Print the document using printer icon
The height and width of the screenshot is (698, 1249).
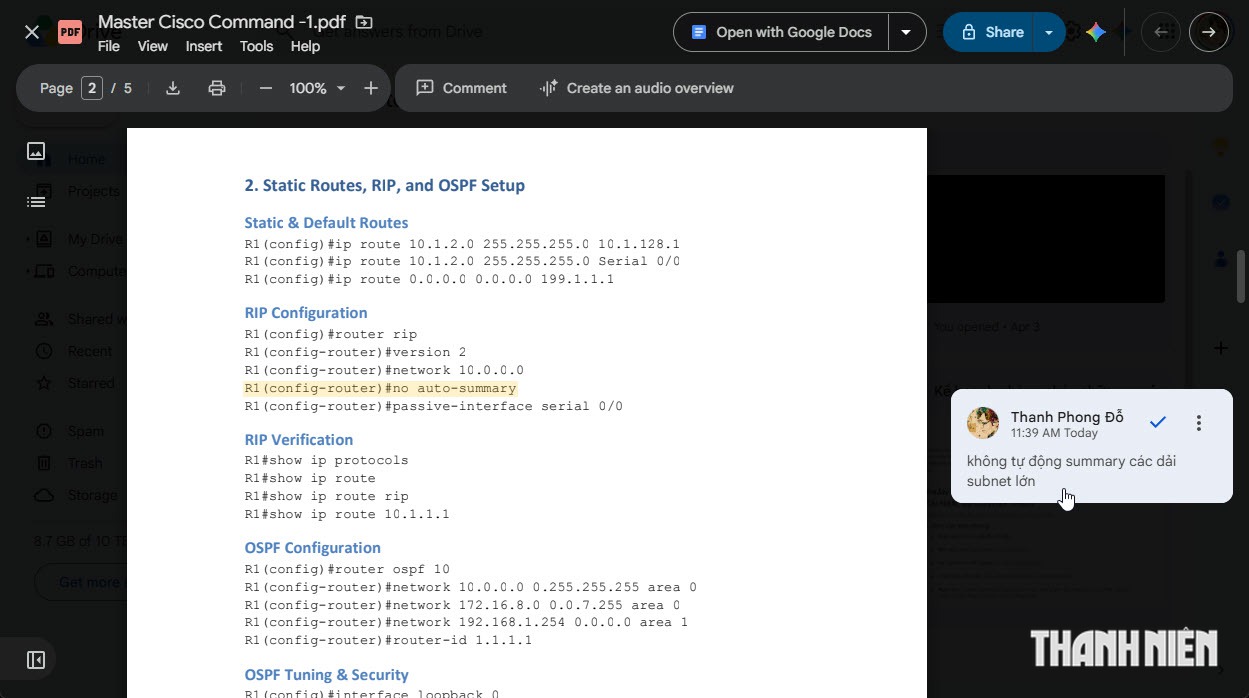(217, 88)
